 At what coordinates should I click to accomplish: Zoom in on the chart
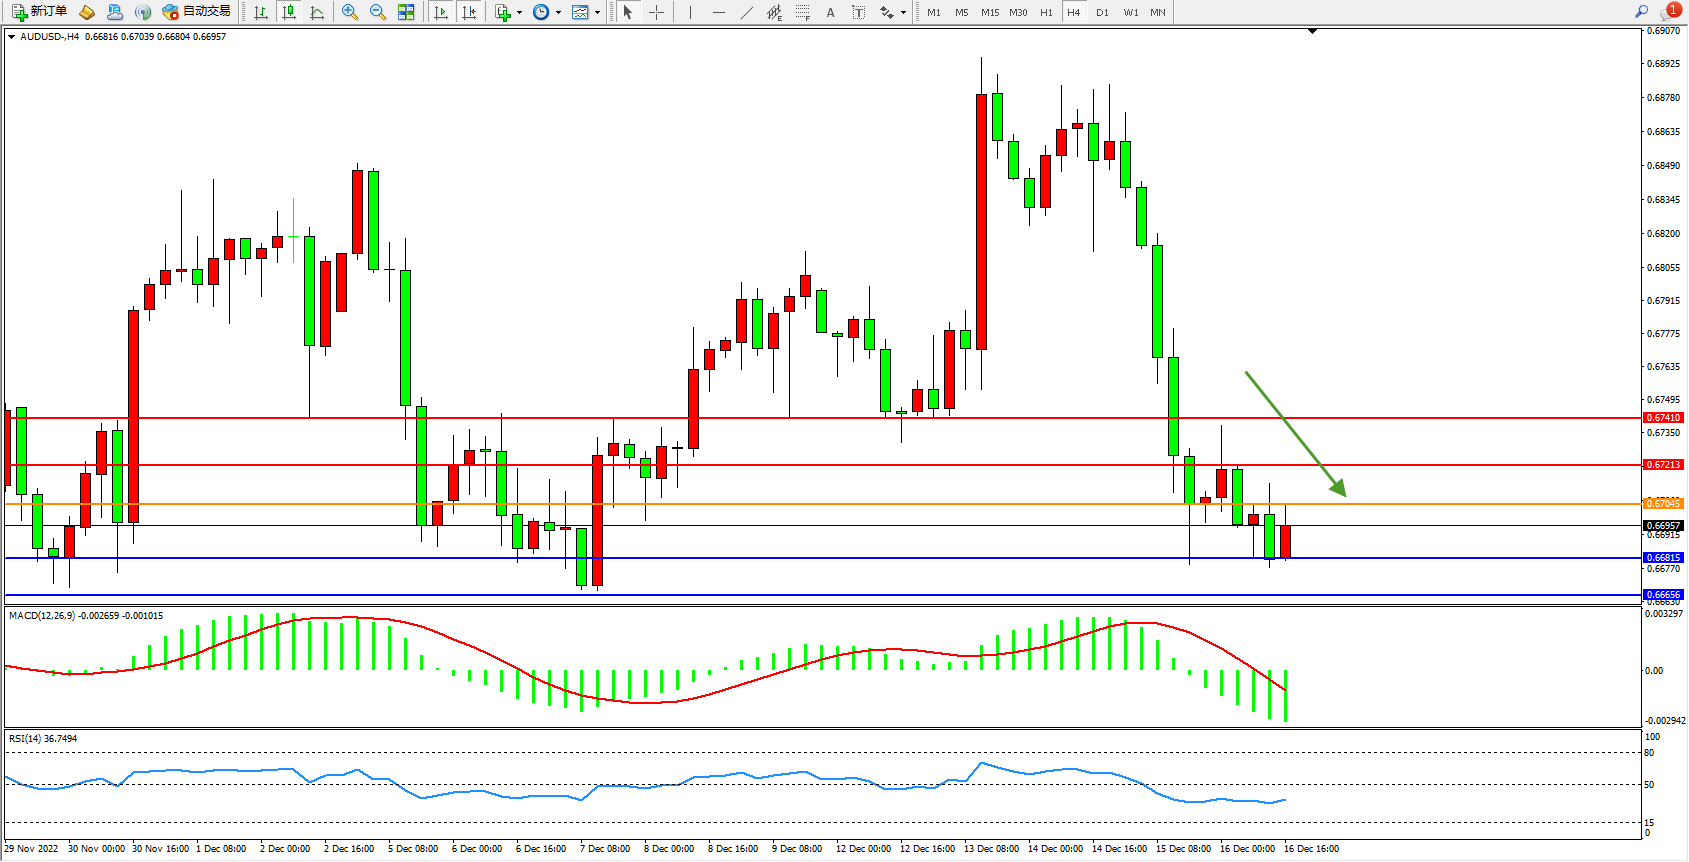point(350,12)
